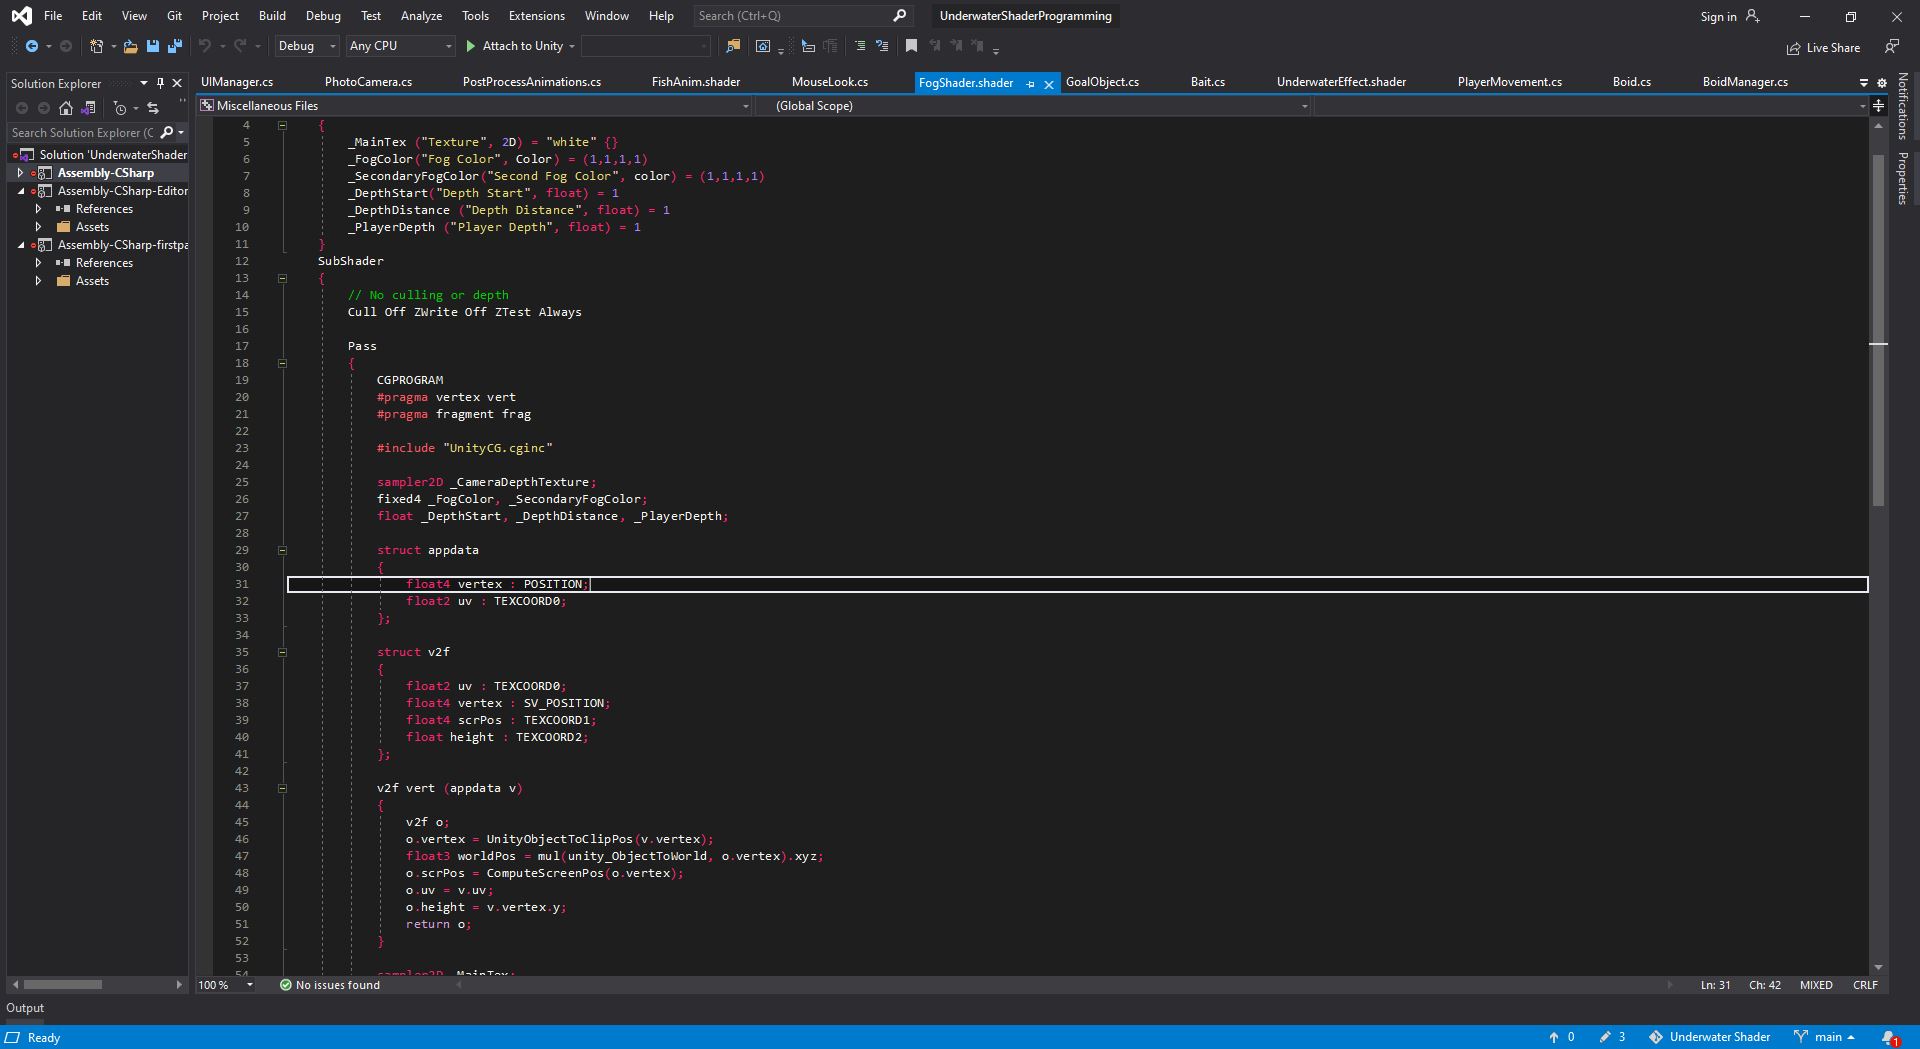Click the Find in Files toolbar icon
Screen dimensions: 1920x1049
pos(733,46)
